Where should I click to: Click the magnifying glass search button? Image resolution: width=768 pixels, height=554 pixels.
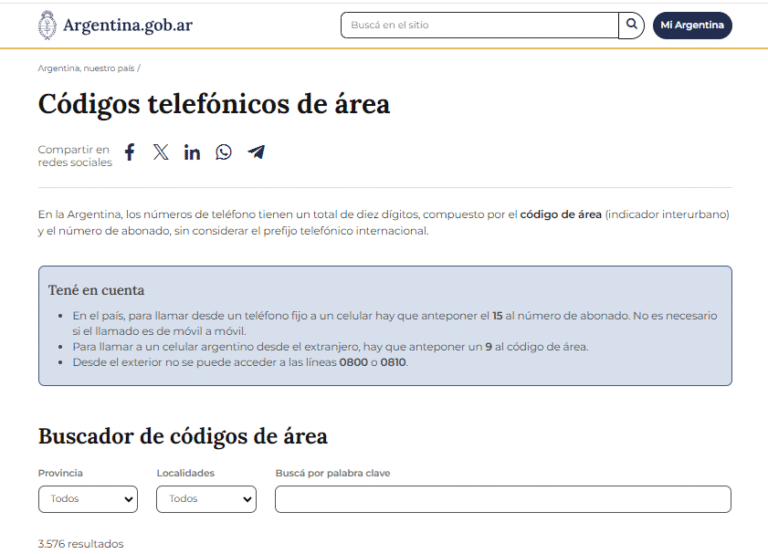tap(631, 25)
